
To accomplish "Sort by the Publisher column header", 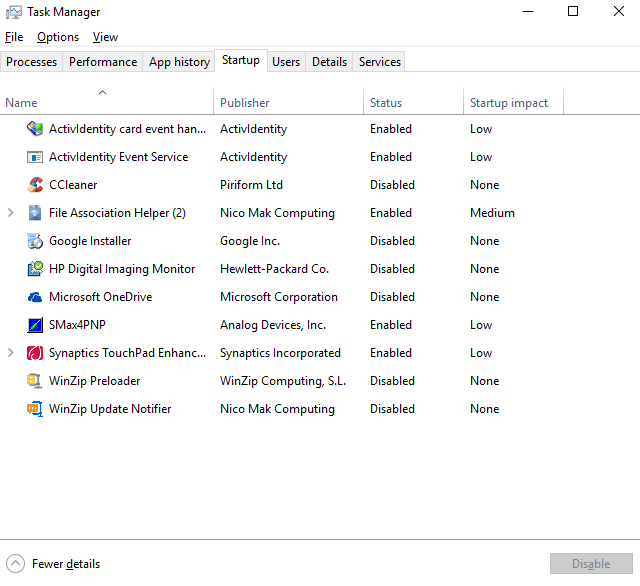I will tap(288, 101).
